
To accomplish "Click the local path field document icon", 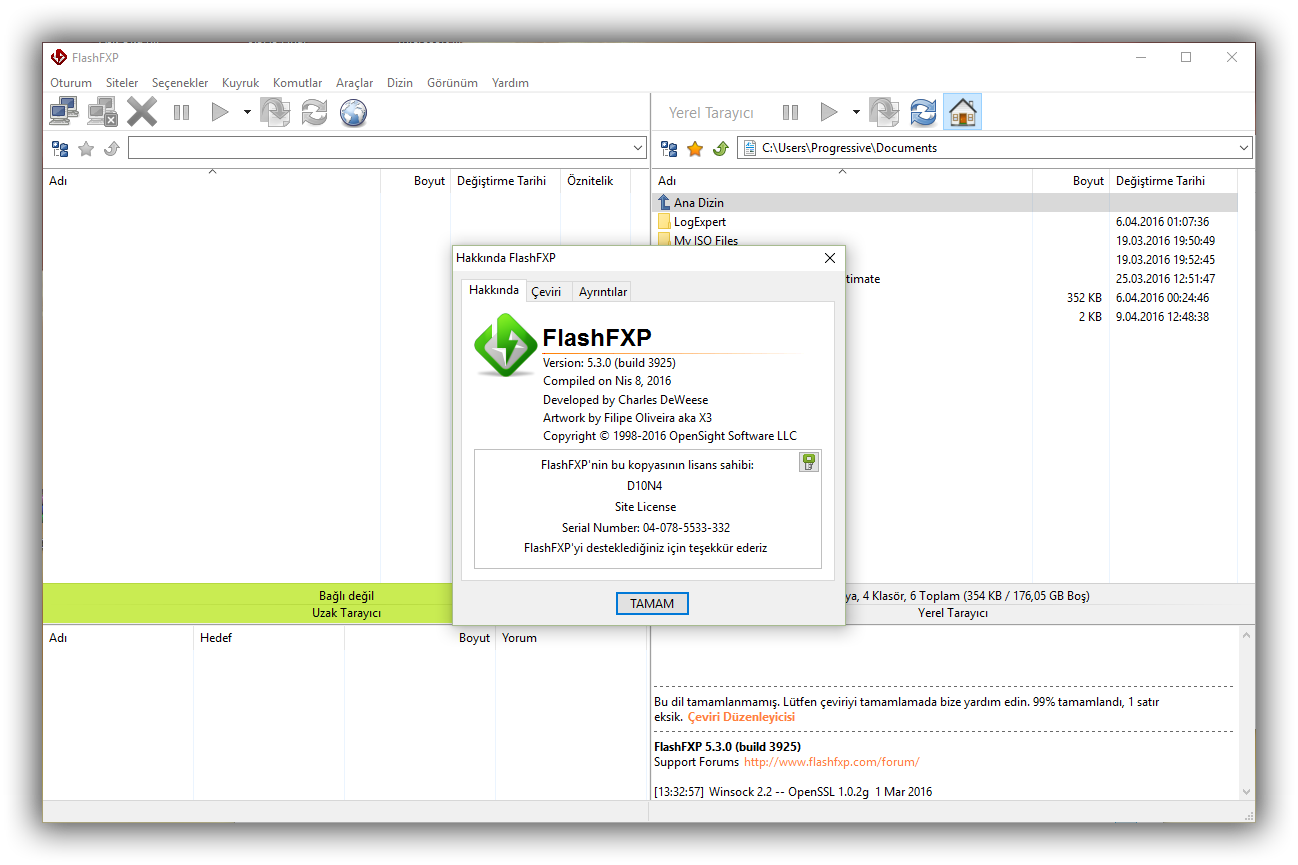I will [748, 148].
